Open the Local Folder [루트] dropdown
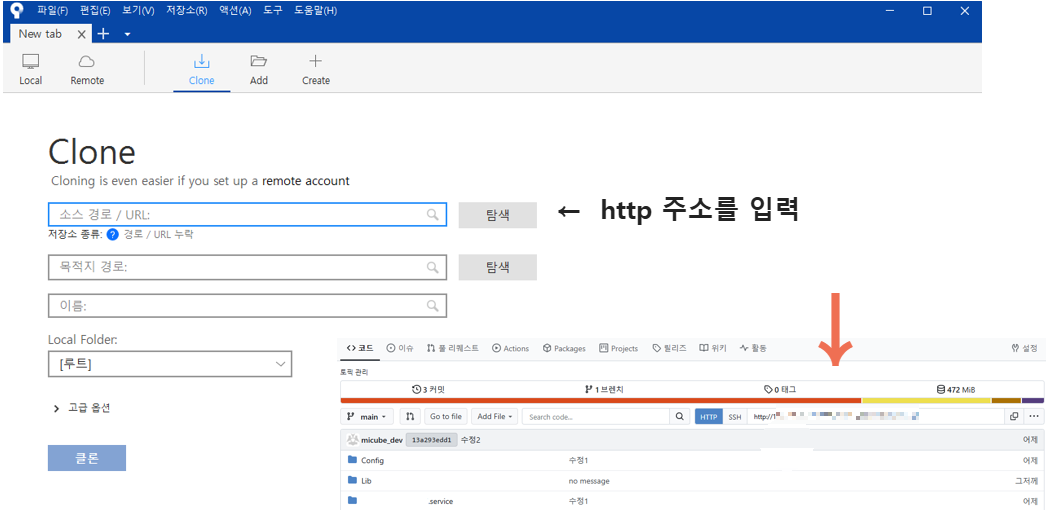The image size is (1046, 532). (170, 364)
